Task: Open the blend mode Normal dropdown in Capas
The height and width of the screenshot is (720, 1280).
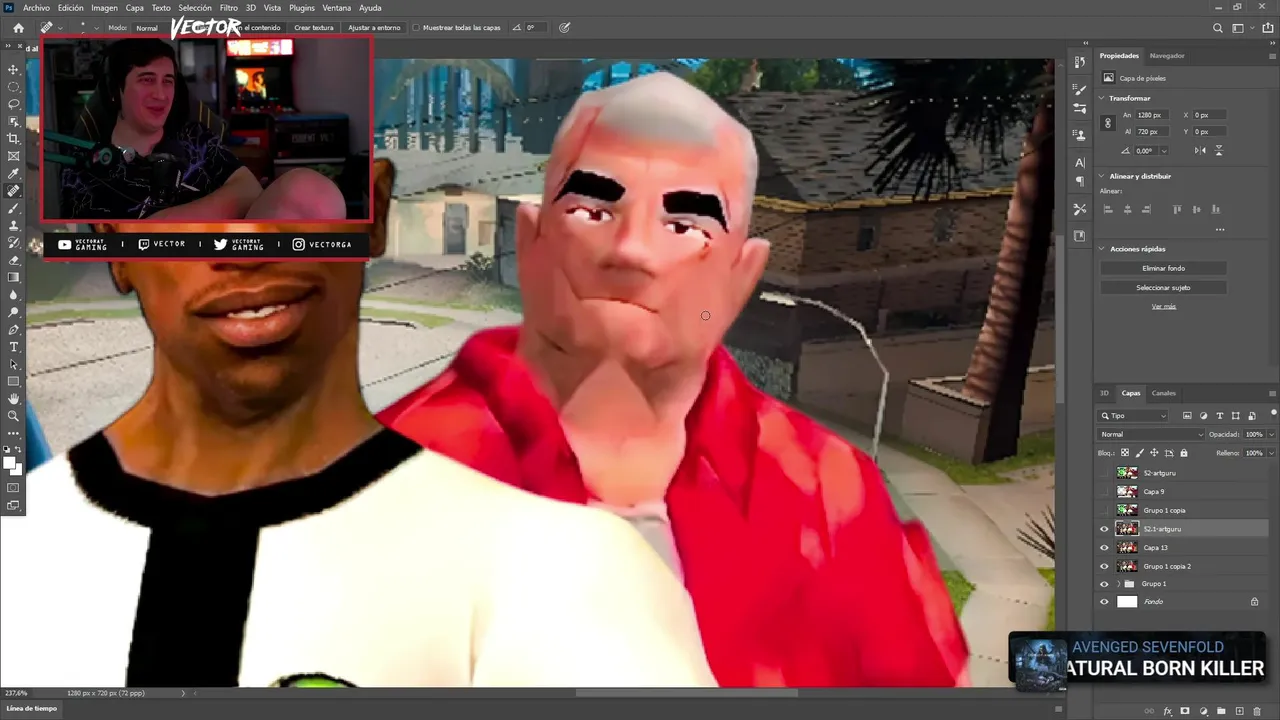Action: (x=1152, y=434)
